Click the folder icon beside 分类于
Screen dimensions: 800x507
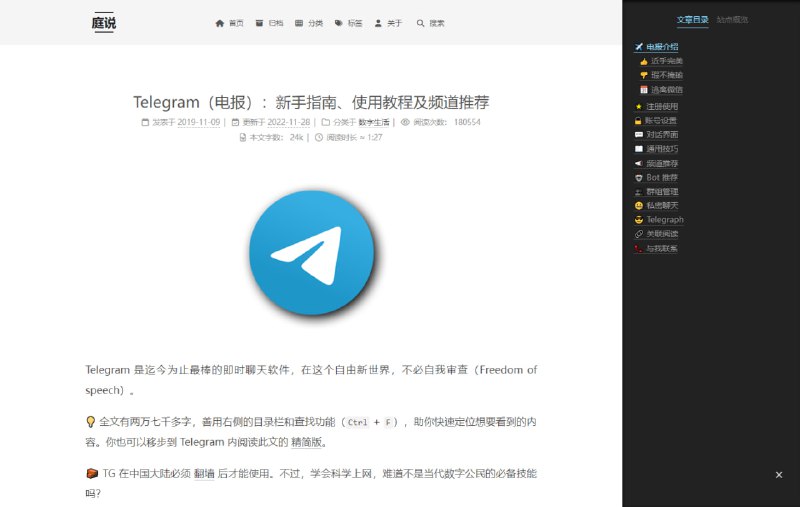[x=326, y=122]
